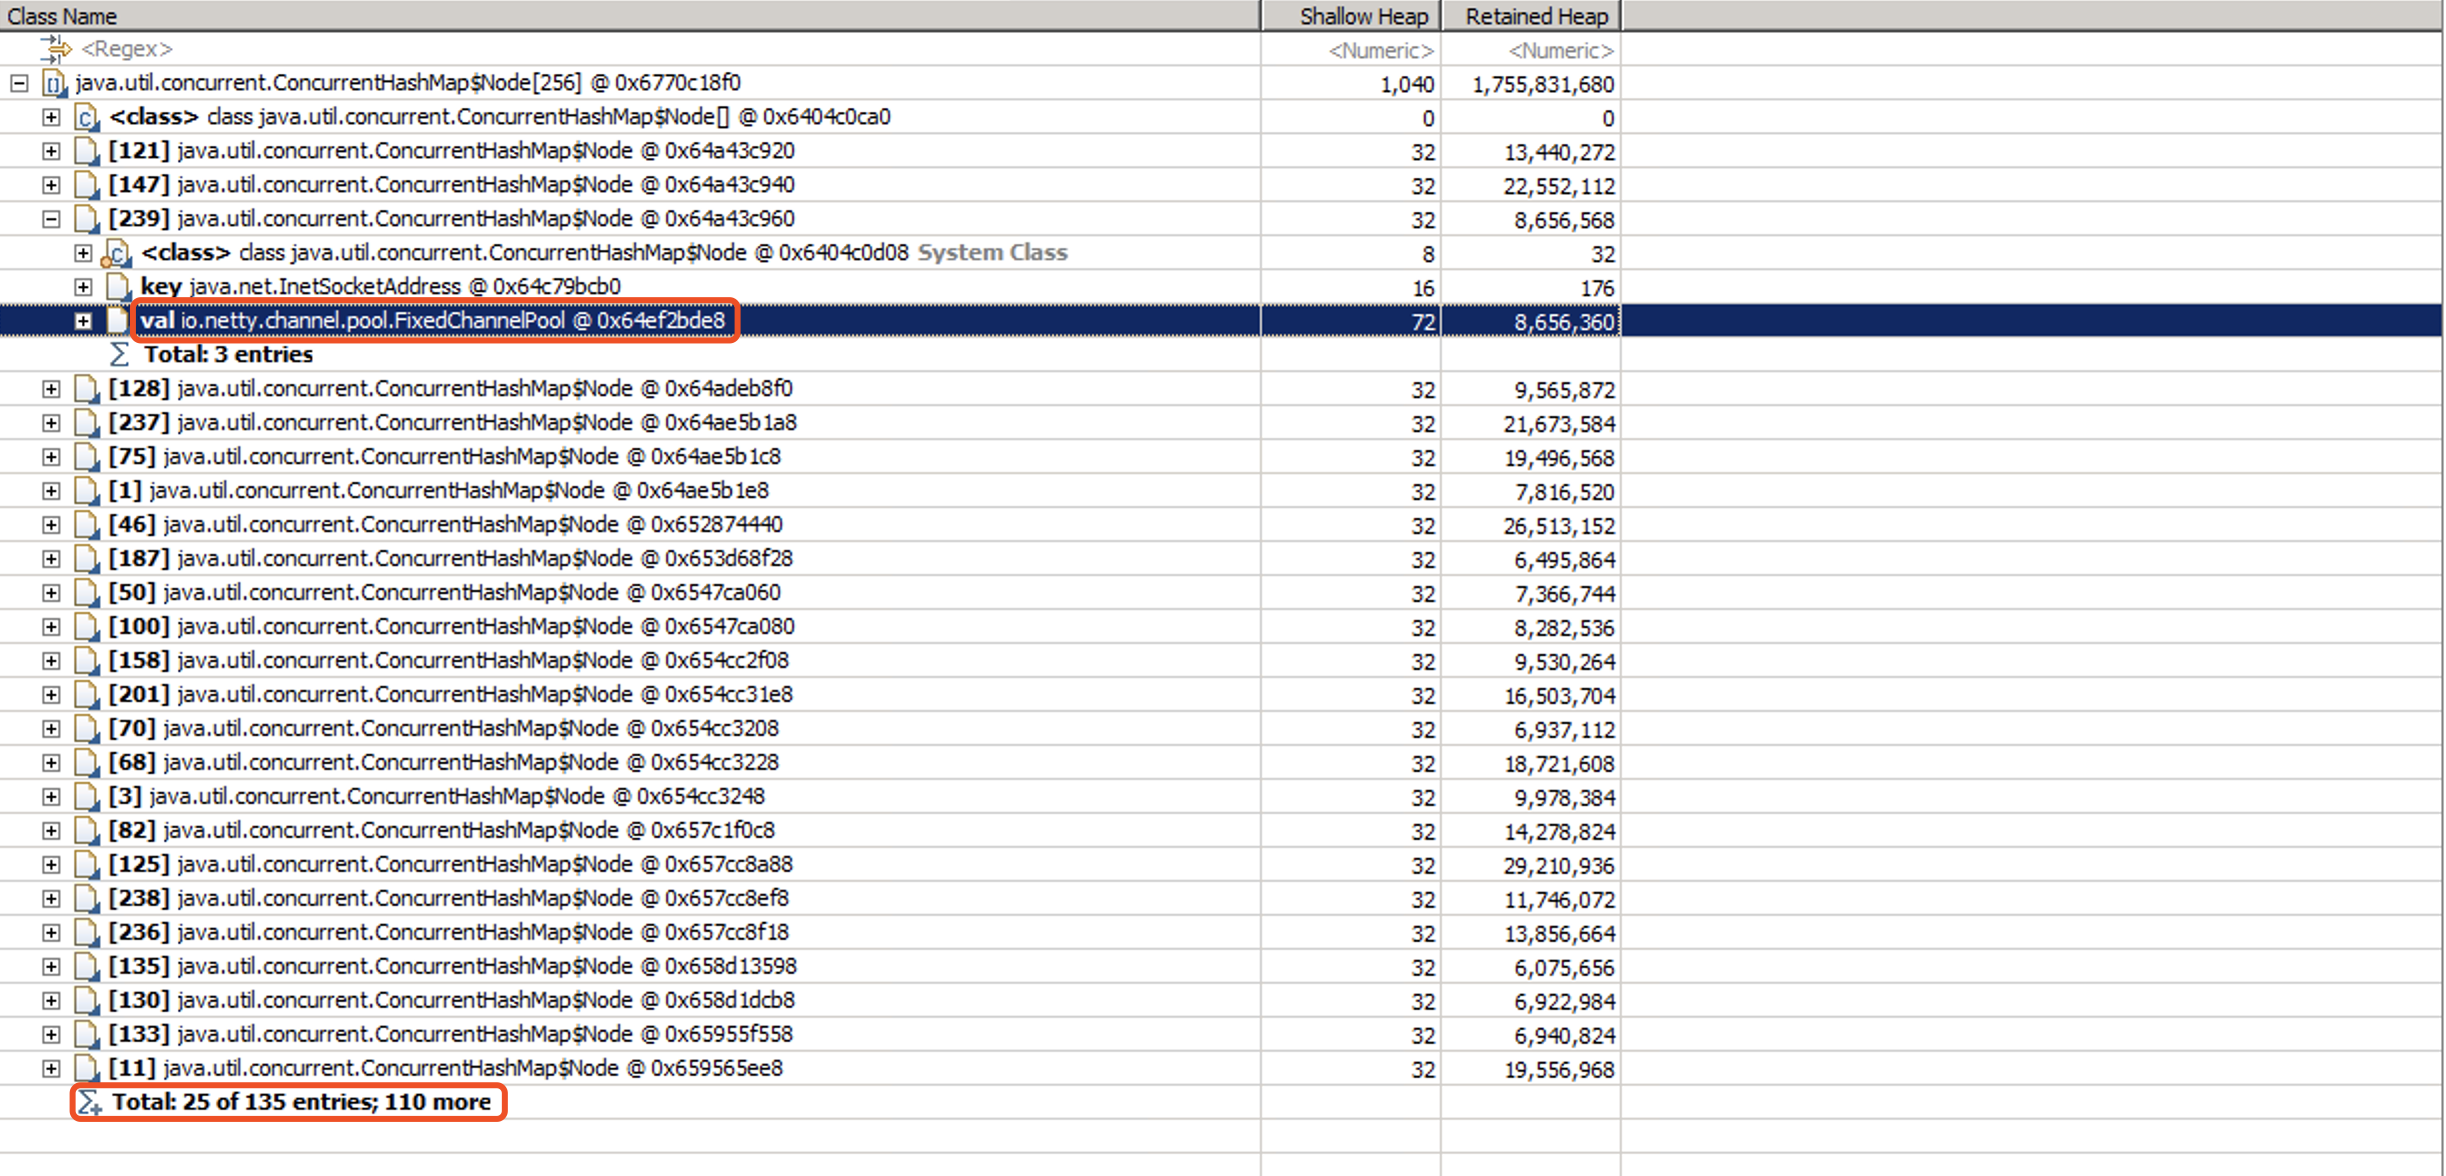Image resolution: width=2446 pixels, height=1176 pixels.
Task: Expand the key InetSocketAddress entry
Action: [83, 287]
